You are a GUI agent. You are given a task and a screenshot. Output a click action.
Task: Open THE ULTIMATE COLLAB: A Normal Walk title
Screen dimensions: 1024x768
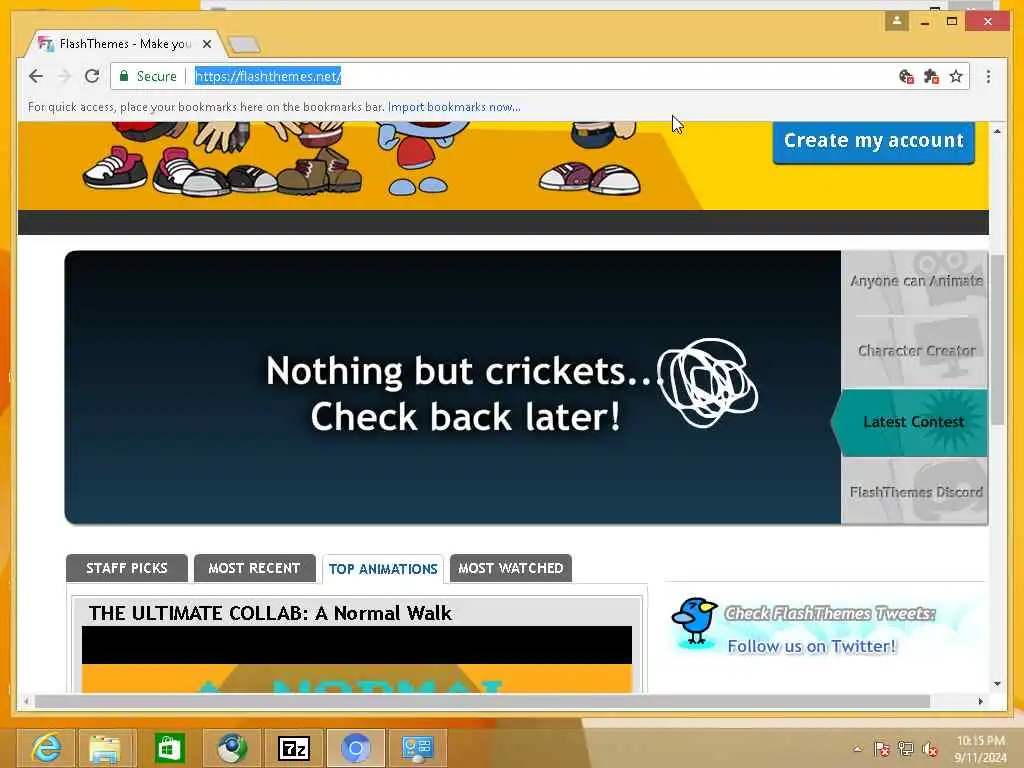(270, 613)
